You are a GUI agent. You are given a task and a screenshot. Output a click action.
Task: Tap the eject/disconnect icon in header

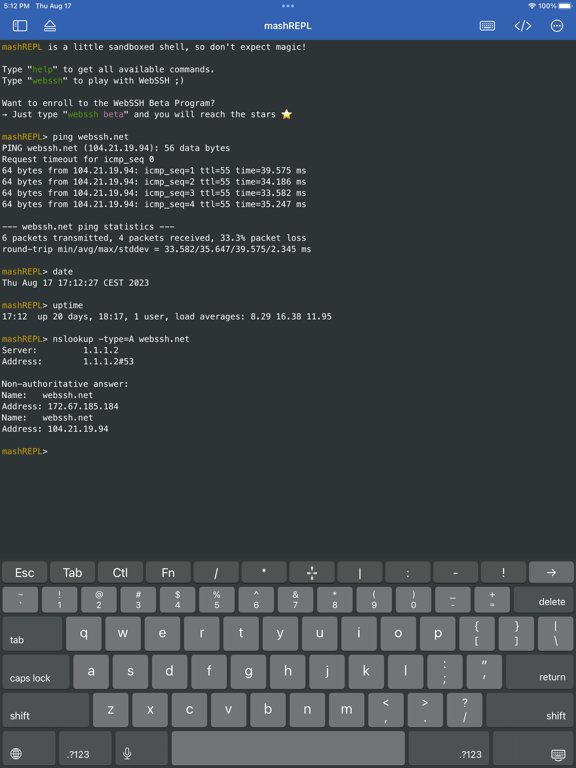click(x=50, y=26)
